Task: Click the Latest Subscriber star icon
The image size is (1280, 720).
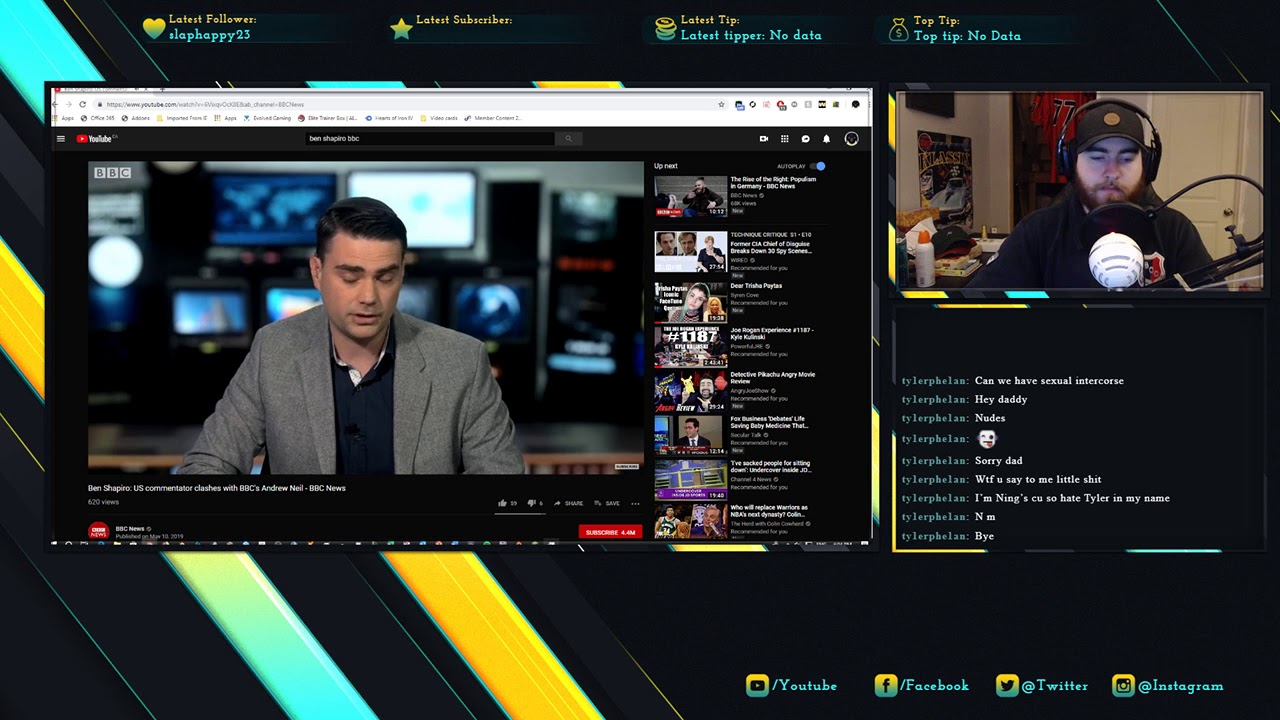Action: pos(401,29)
